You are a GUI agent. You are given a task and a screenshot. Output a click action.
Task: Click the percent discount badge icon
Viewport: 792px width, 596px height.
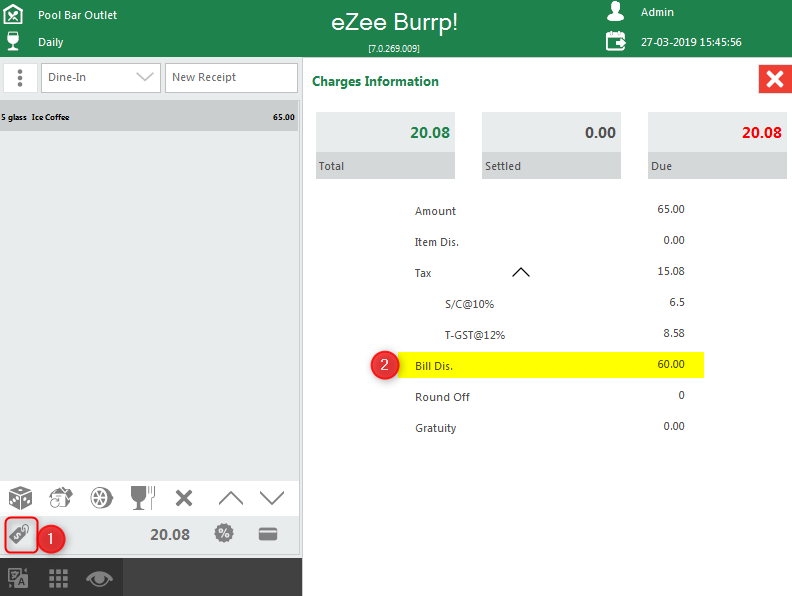[224, 533]
